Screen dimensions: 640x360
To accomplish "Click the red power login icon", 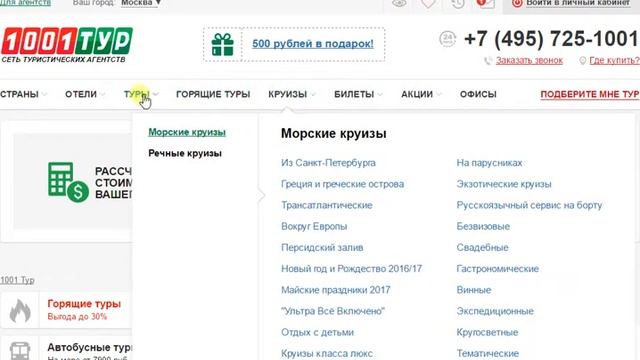I will (x=517, y=3).
